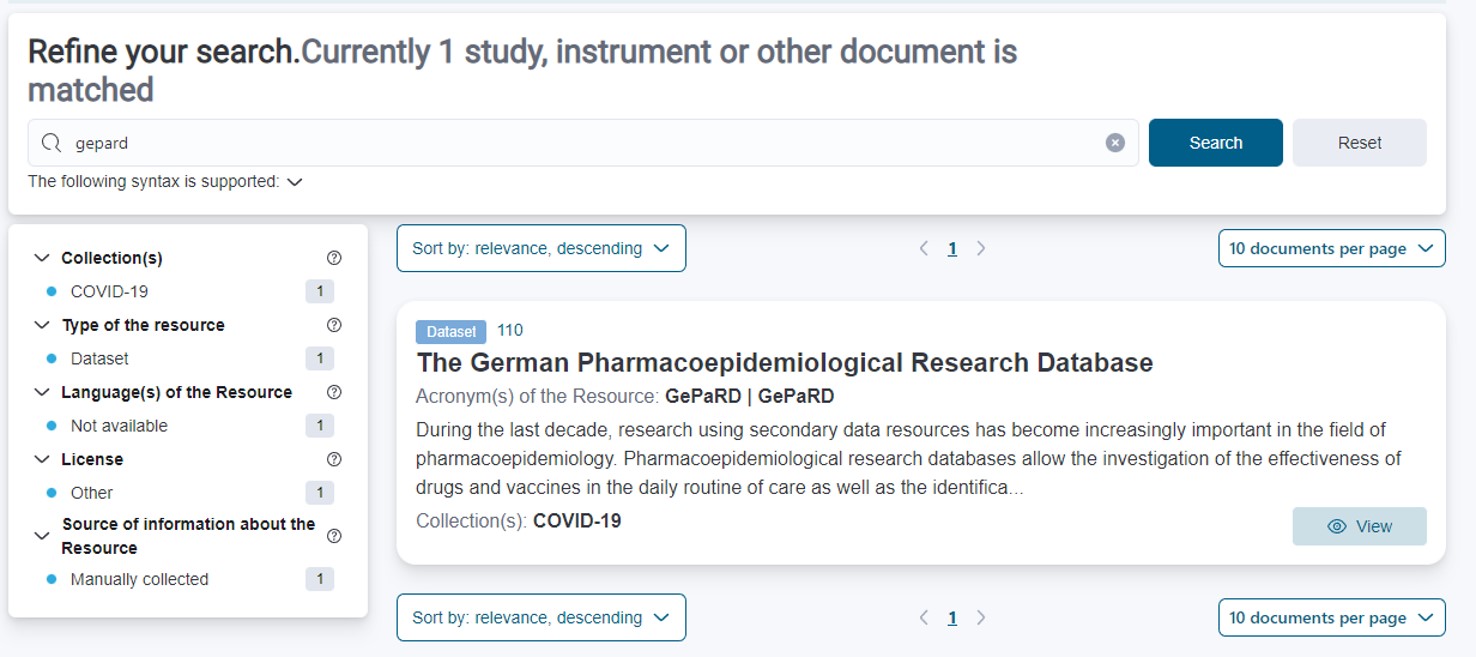Screen dimensions: 1476x657
Task: Open top Sort by relevance dropdown
Action: [x=541, y=248]
